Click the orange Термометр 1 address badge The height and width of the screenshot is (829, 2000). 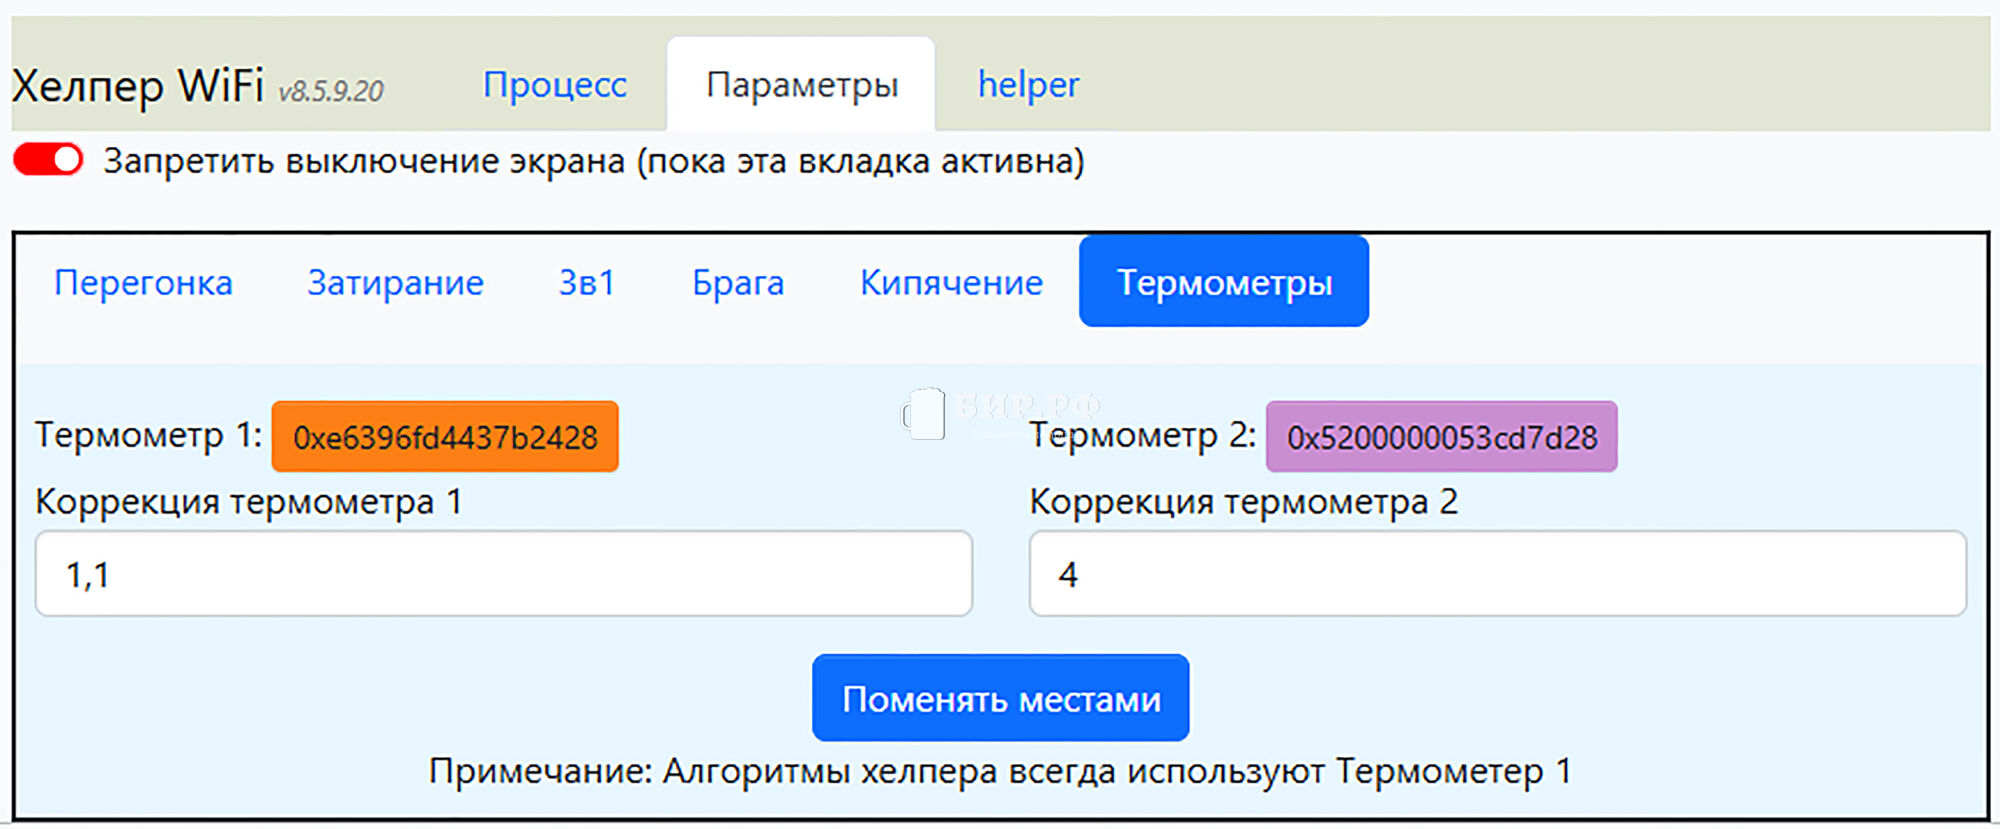click(445, 437)
